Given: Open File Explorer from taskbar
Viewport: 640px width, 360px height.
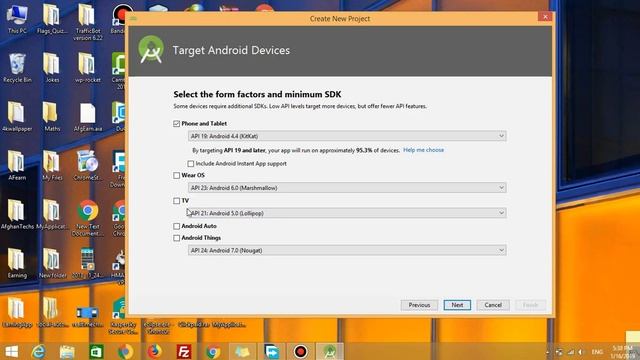Looking at the screenshot, I should (x=67, y=351).
